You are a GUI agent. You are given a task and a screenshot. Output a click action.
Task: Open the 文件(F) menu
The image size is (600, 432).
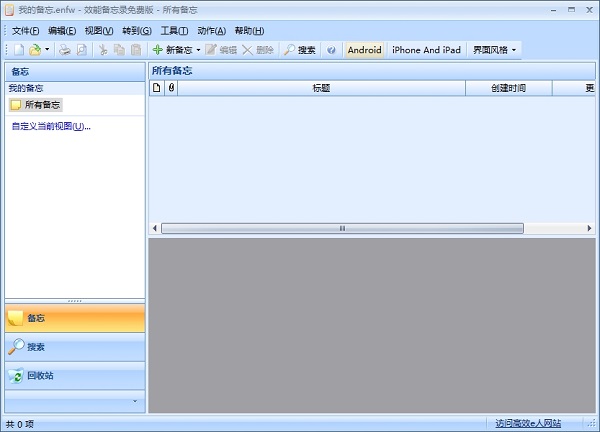coord(25,30)
